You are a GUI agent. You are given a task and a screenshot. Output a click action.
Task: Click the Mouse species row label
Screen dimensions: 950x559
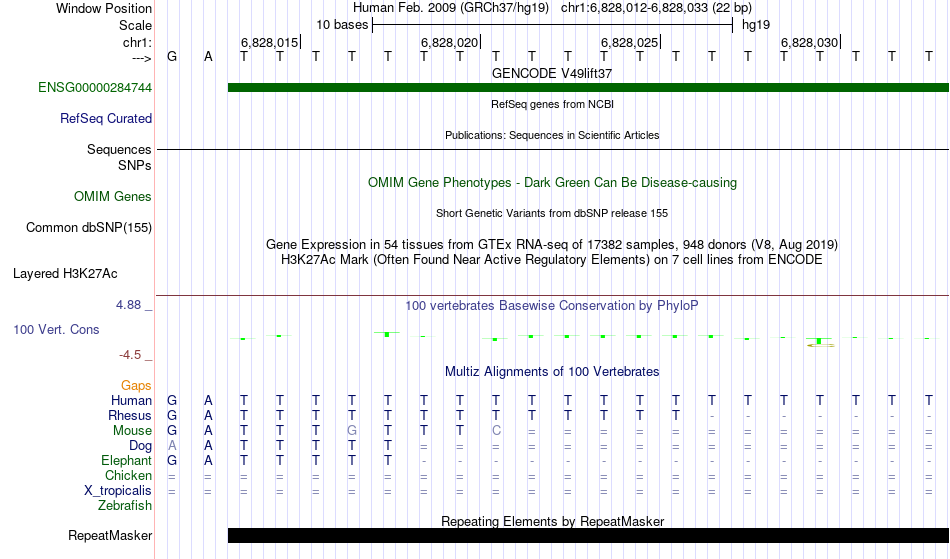pos(132,431)
